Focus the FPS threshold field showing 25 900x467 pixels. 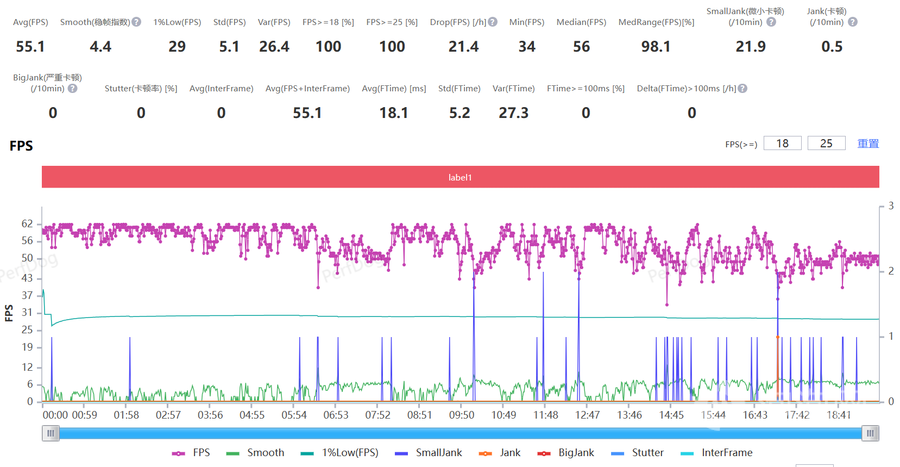tap(826, 143)
